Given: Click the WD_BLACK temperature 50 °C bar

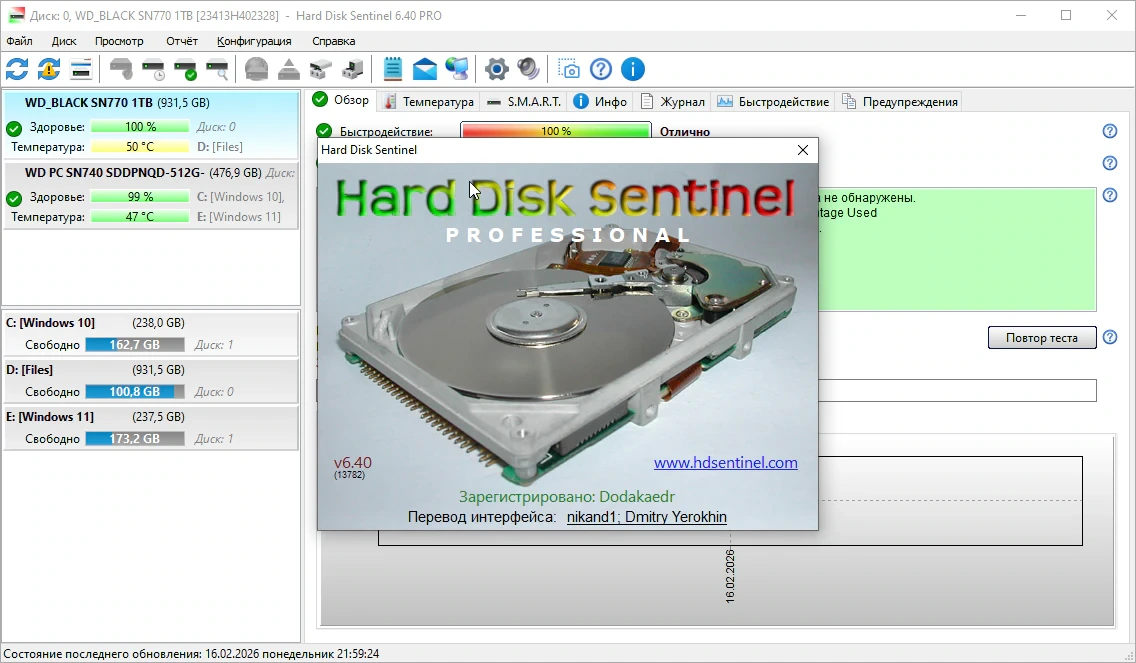Looking at the screenshot, I should click(x=140, y=147).
